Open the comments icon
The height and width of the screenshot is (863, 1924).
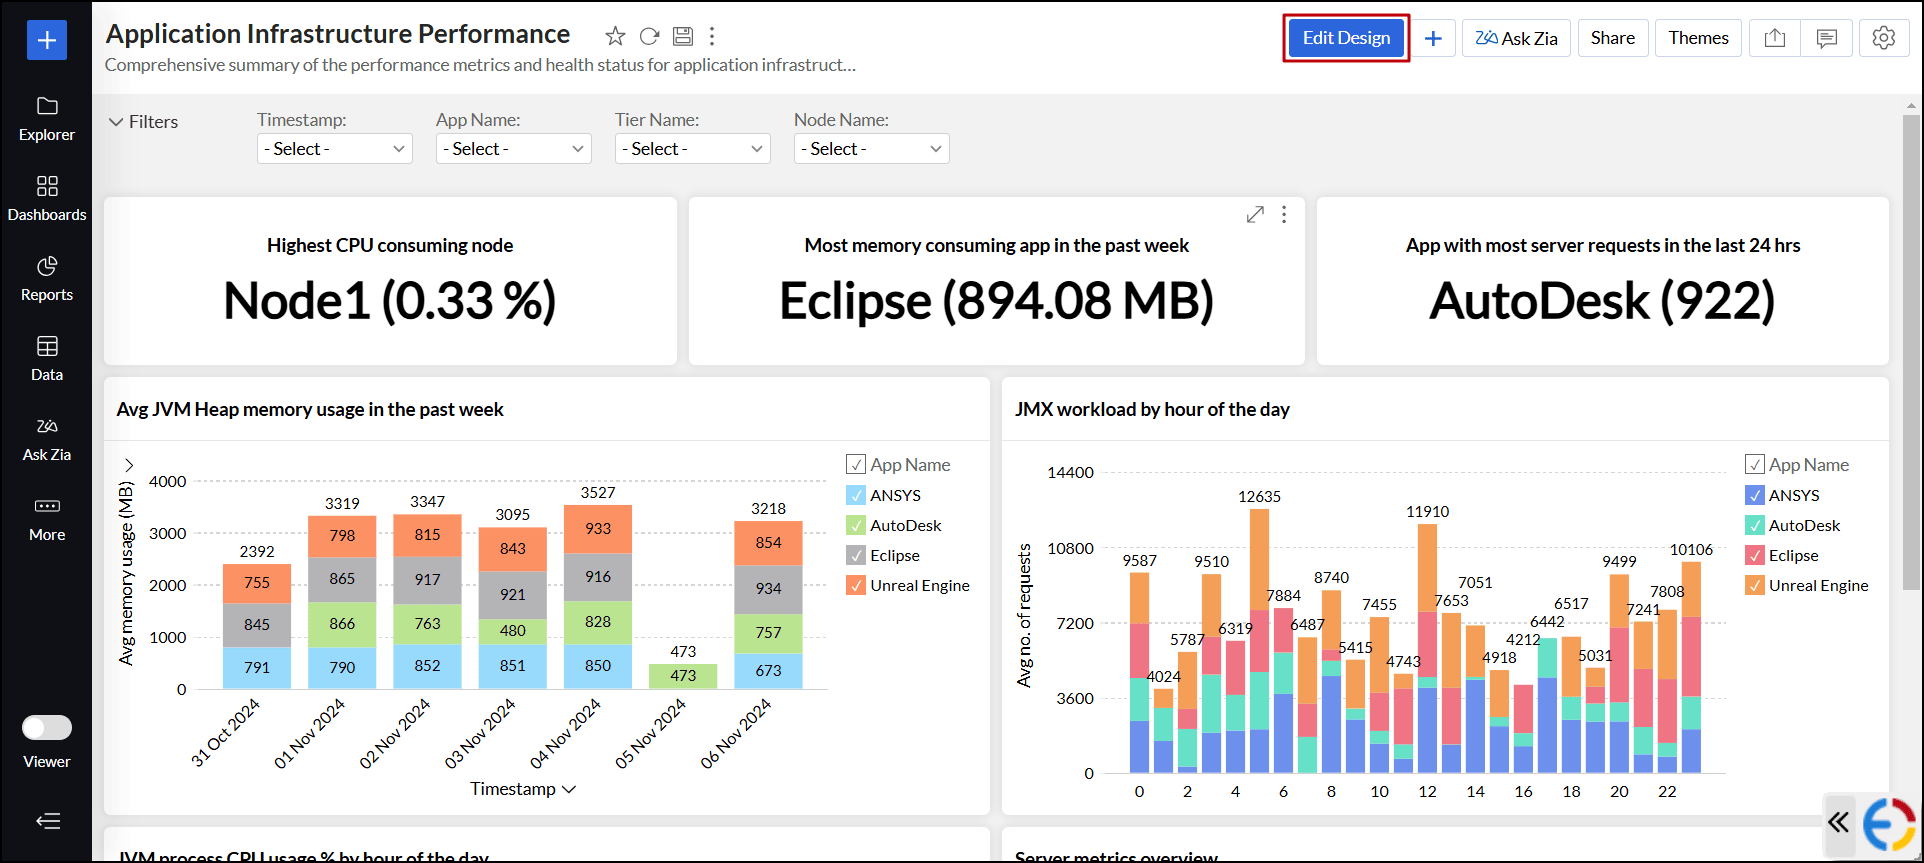click(x=1826, y=38)
